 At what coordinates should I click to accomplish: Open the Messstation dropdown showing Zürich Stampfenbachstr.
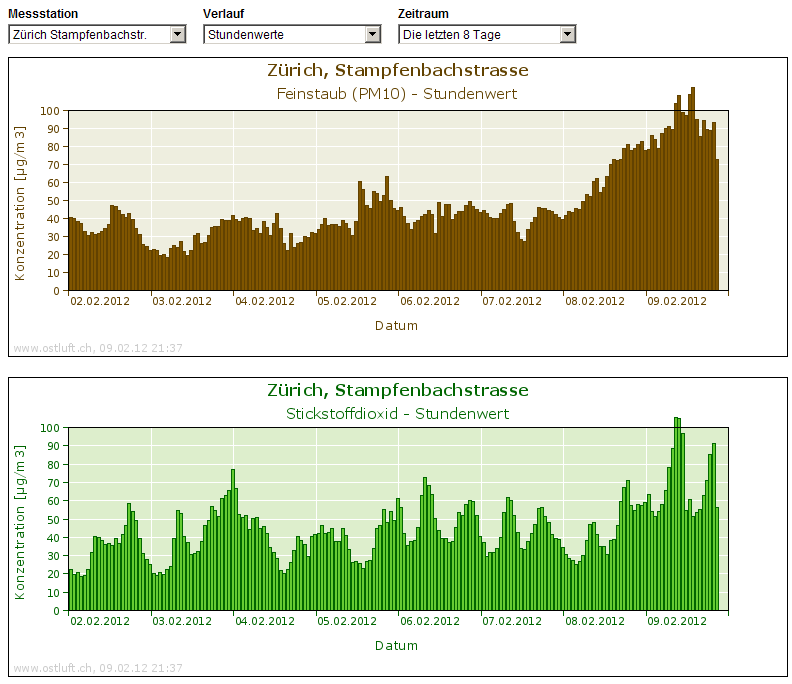point(97,34)
